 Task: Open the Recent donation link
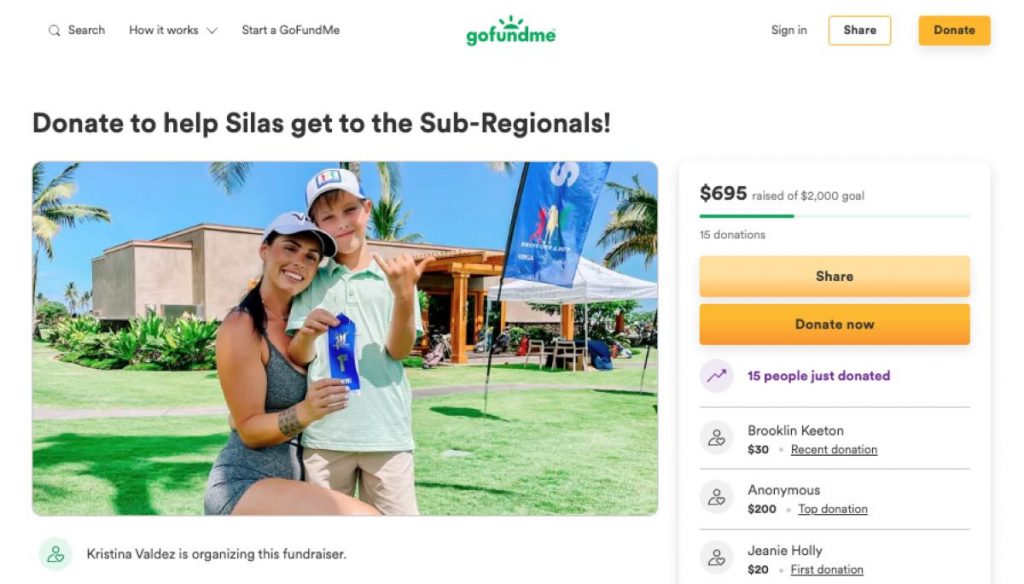coord(834,449)
